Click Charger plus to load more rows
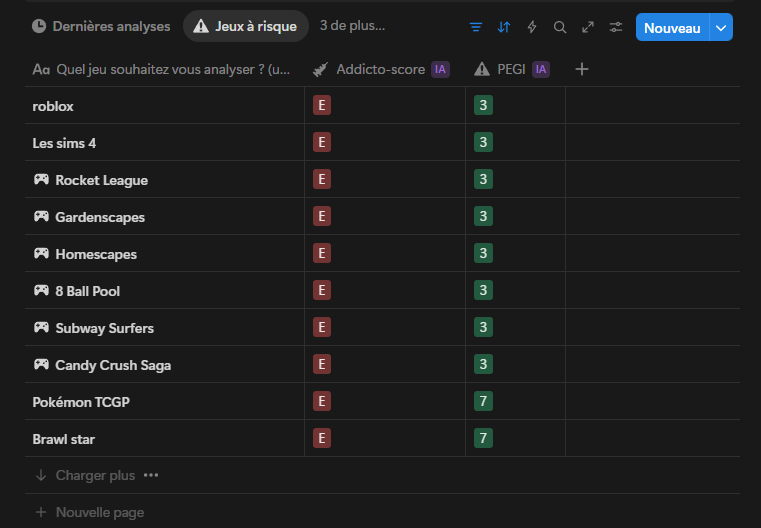Viewport: 761px width, 528px height. (x=94, y=476)
